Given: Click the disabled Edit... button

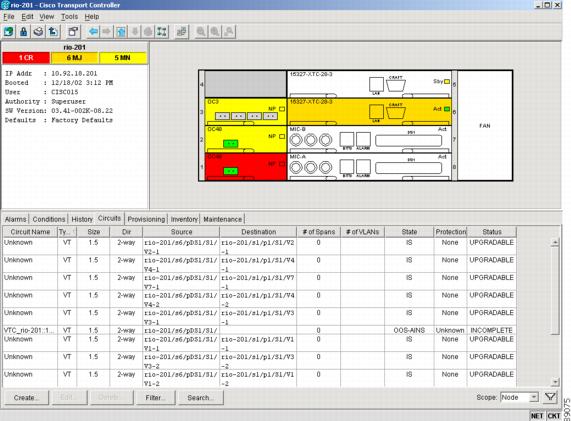Looking at the screenshot, I should click(x=70, y=397).
